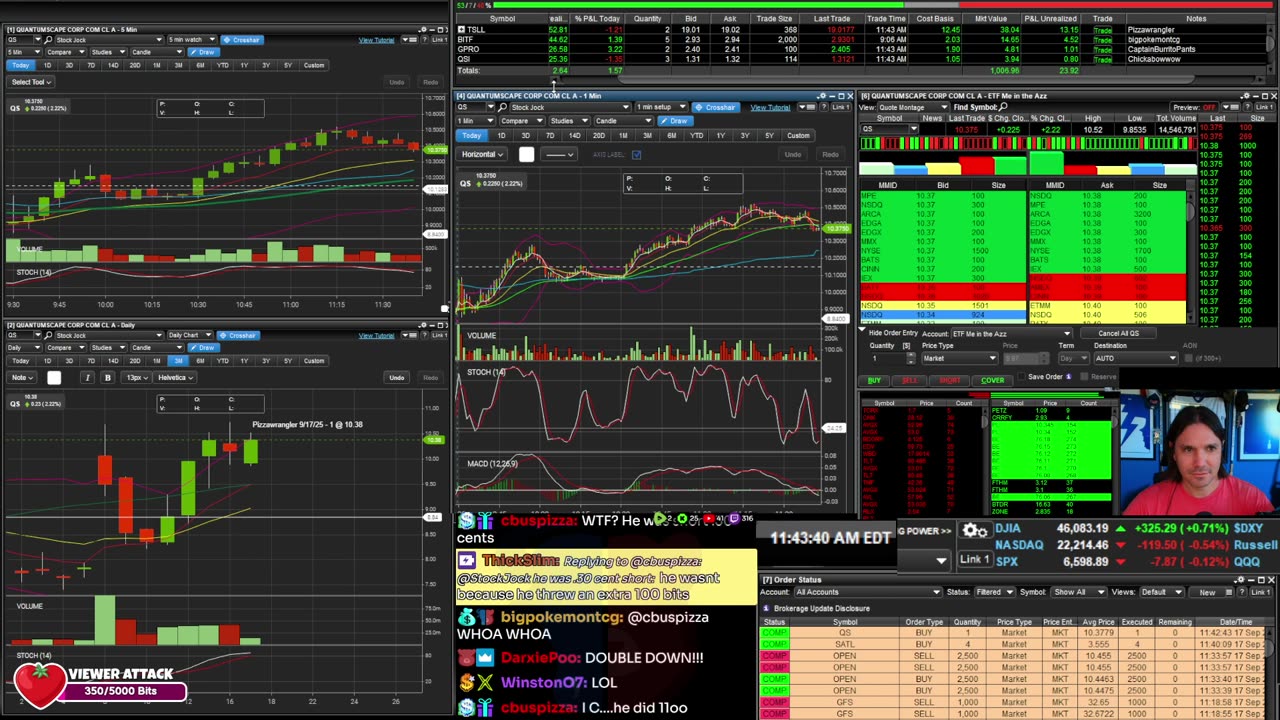Toggle Crosshair in the Daily chart window
1280x720 pixels.
[x=238, y=335]
